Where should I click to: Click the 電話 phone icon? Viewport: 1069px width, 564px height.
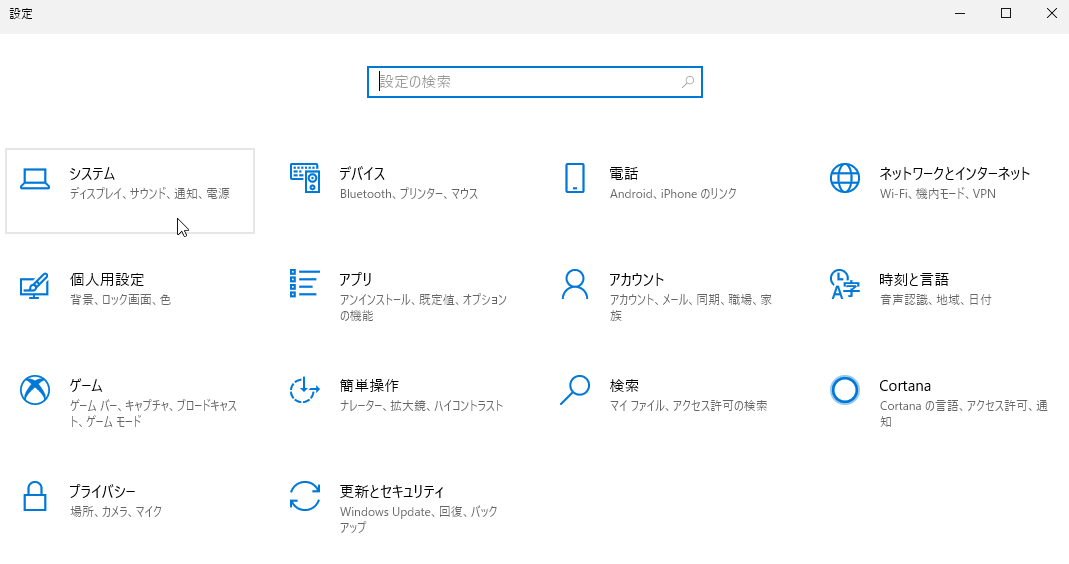pyautogui.click(x=575, y=178)
